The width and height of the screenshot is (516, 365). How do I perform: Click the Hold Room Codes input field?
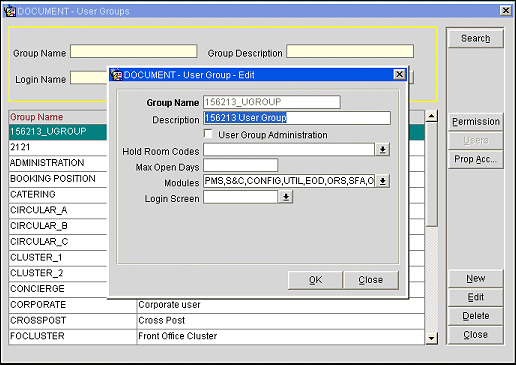pos(289,150)
